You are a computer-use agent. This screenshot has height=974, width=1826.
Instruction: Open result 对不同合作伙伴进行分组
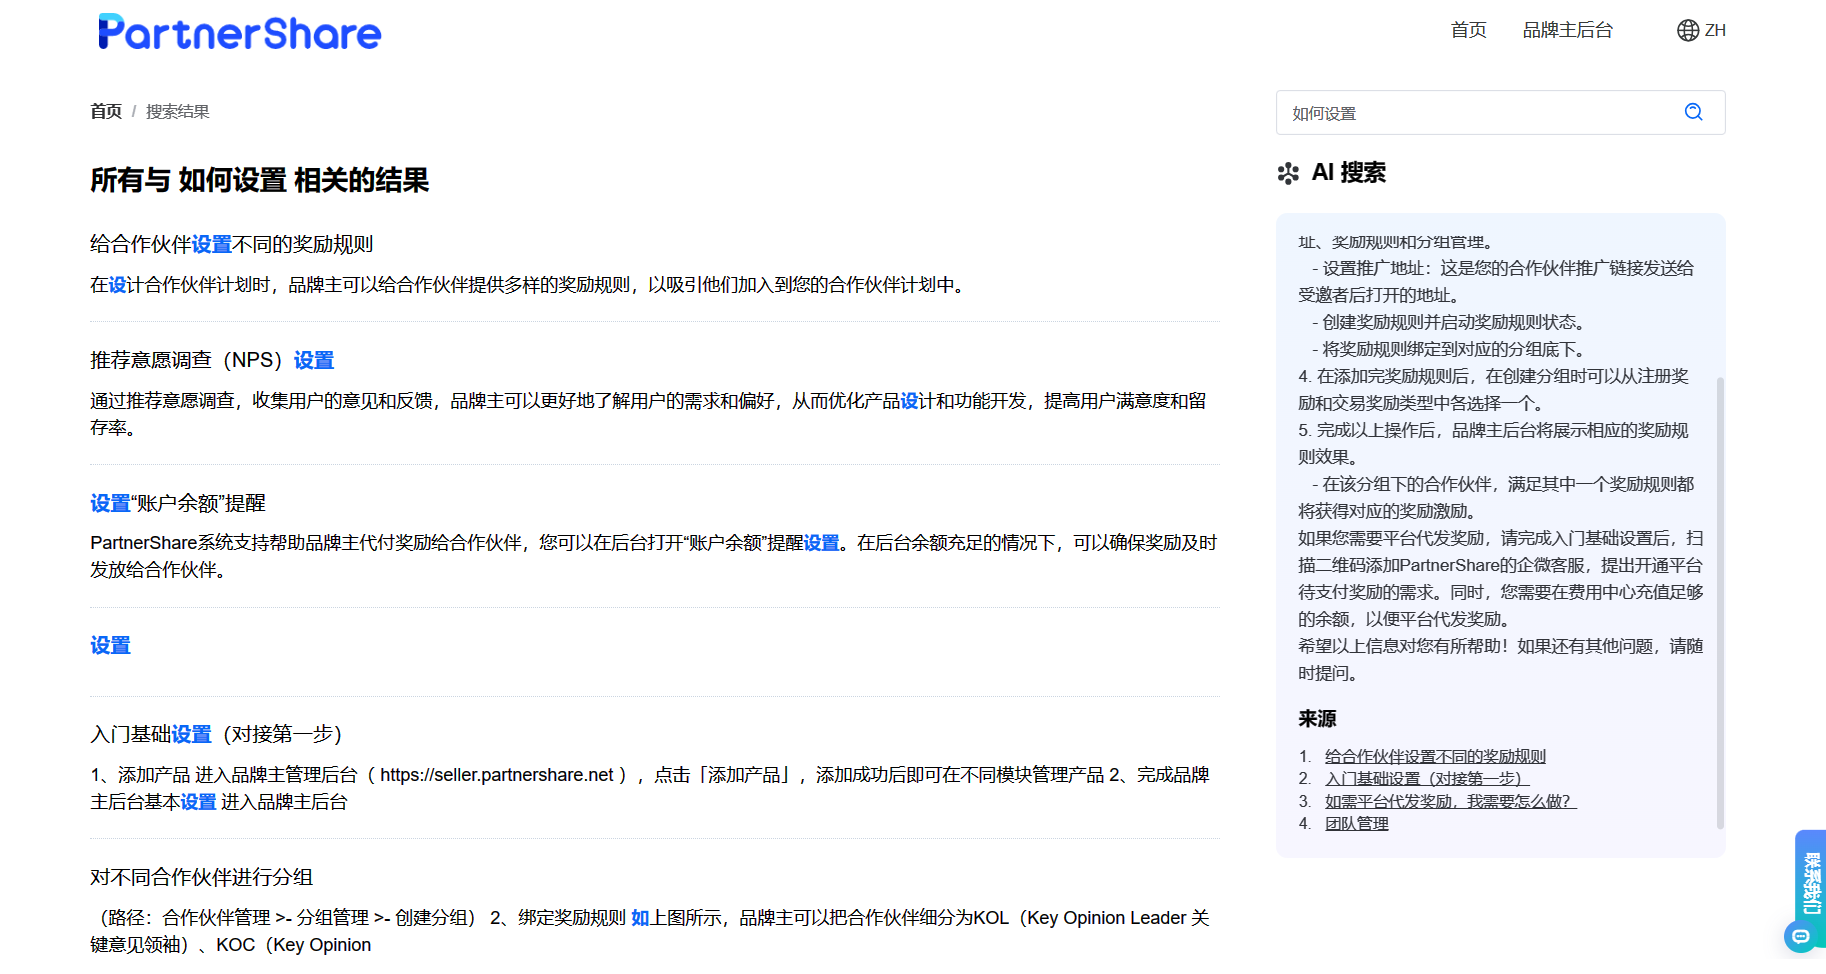click(x=201, y=877)
